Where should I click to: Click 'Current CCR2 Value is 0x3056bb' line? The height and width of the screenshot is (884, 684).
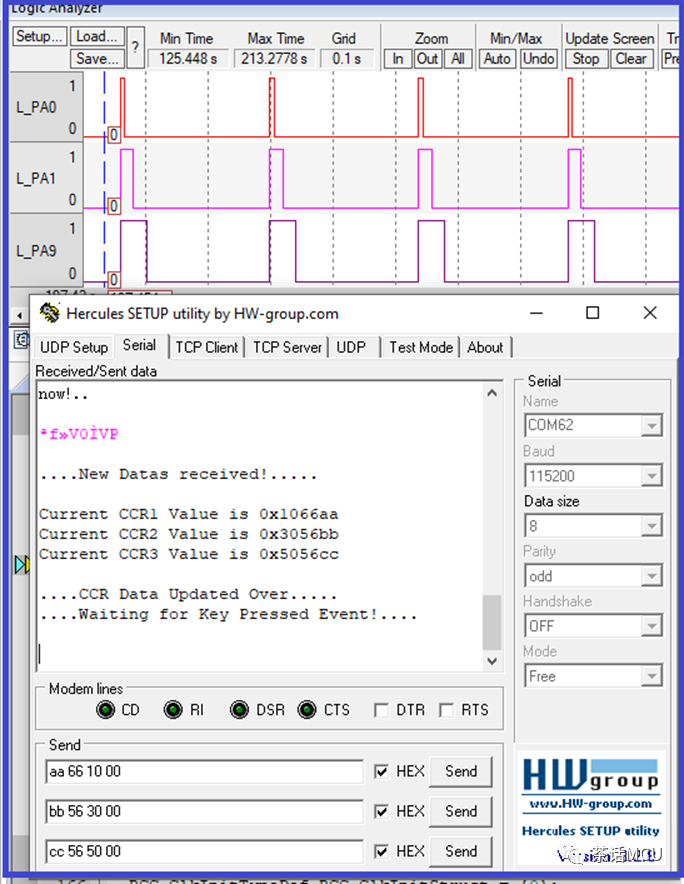coord(188,534)
